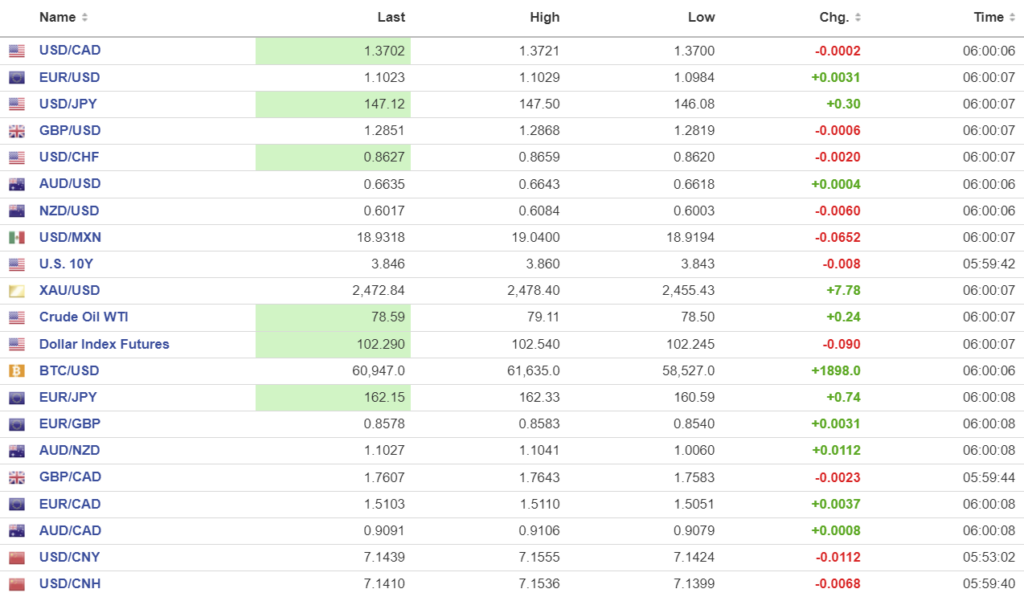The width and height of the screenshot is (1024, 593).
Task: Click the Low column header
Action: pyautogui.click(x=701, y=17)
